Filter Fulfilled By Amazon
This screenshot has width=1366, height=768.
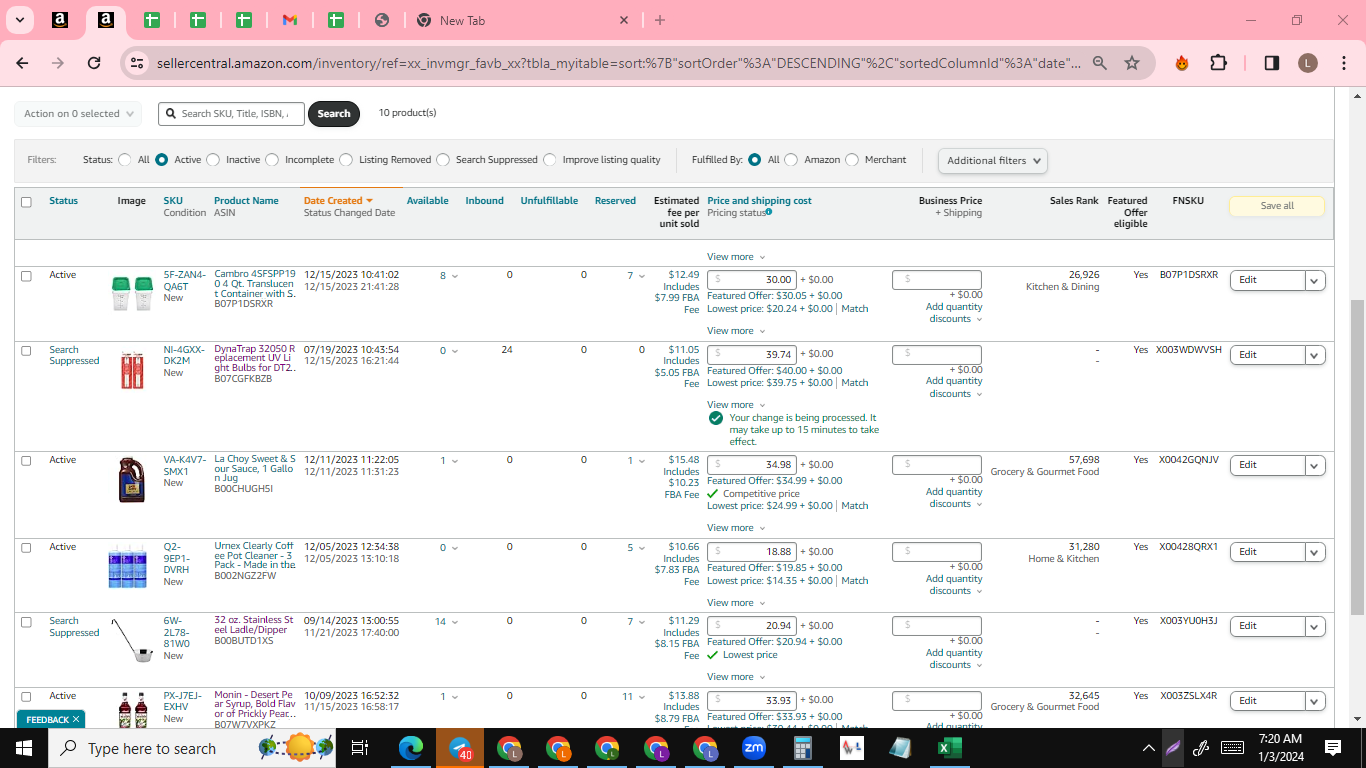[791, 160]
